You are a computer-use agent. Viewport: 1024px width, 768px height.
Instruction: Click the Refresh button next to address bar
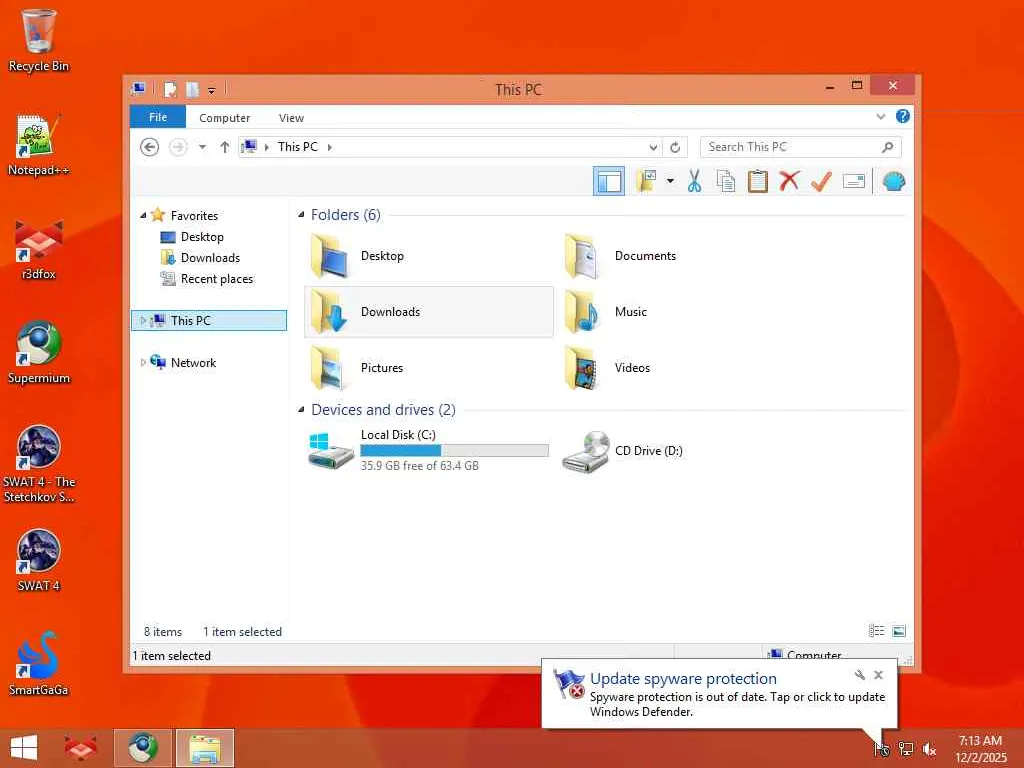point(675,148)
